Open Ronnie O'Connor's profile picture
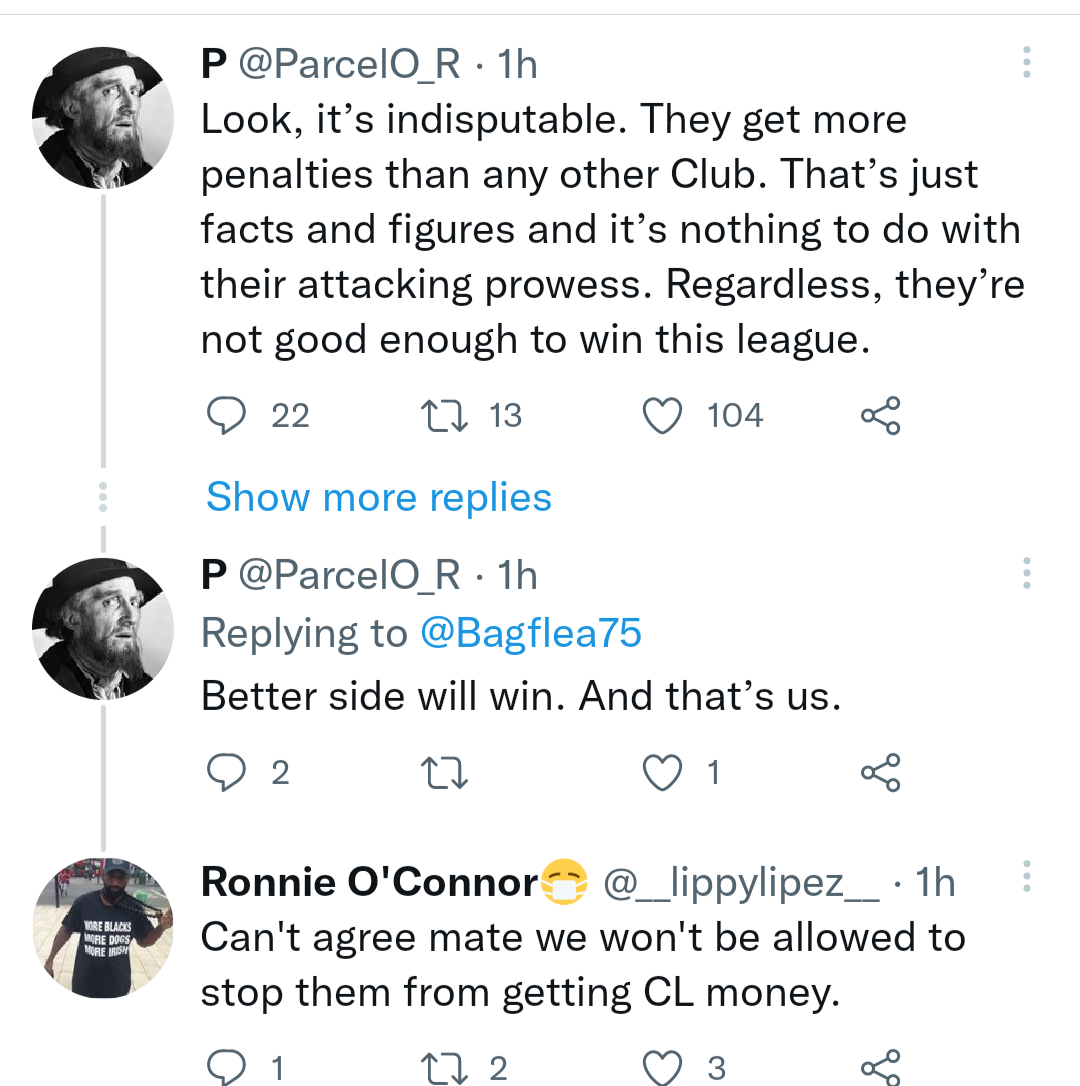This screenshot has height=1086, width=1080. click(103, 927)
